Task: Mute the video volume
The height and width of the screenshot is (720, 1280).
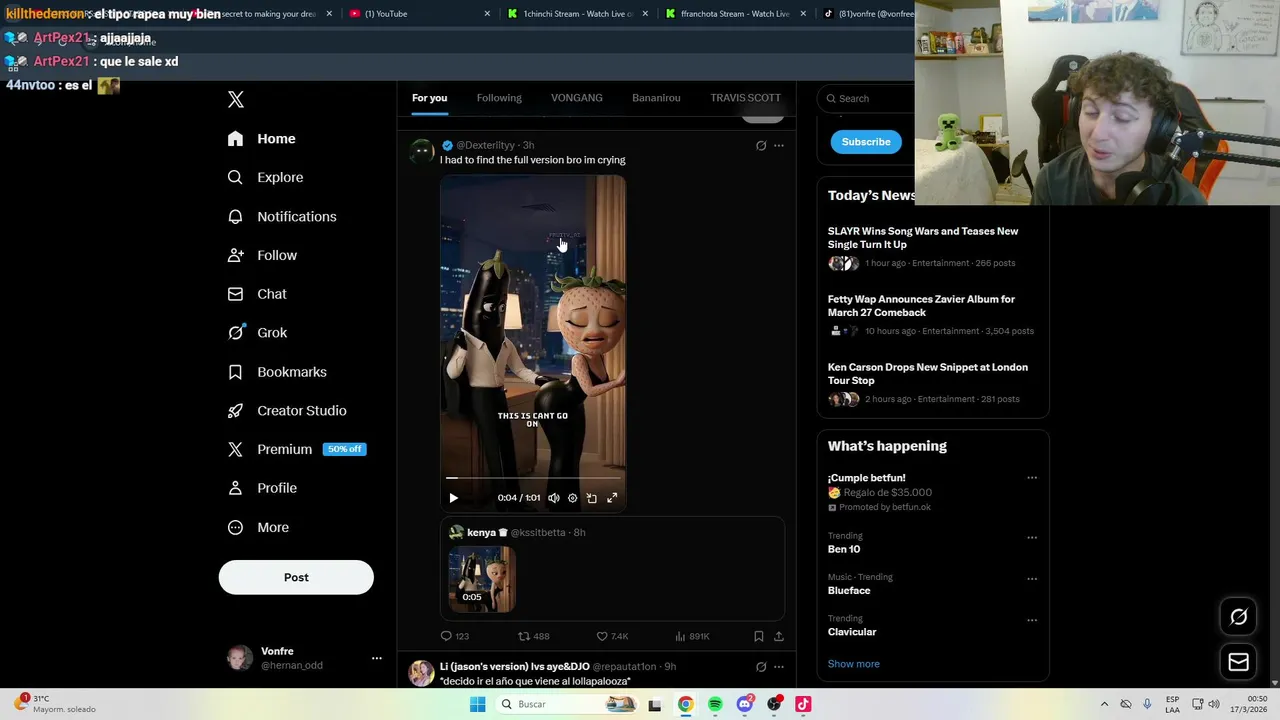Action: [x=553, y=498]
